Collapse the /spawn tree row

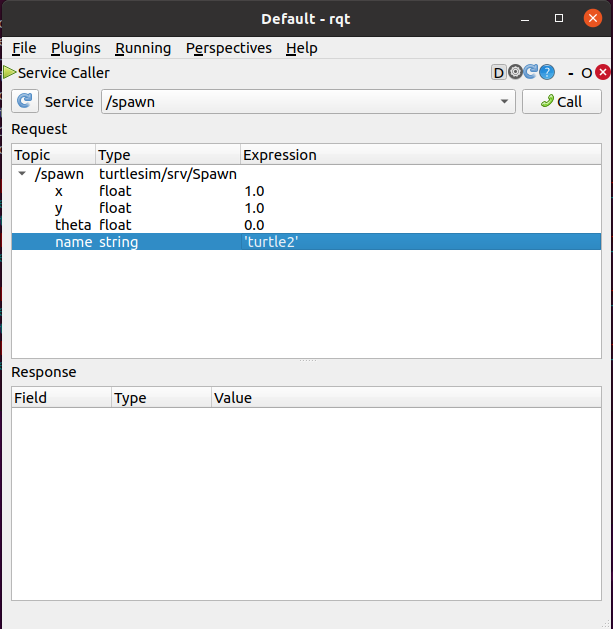pyautogui.click(x=22, y=174)
